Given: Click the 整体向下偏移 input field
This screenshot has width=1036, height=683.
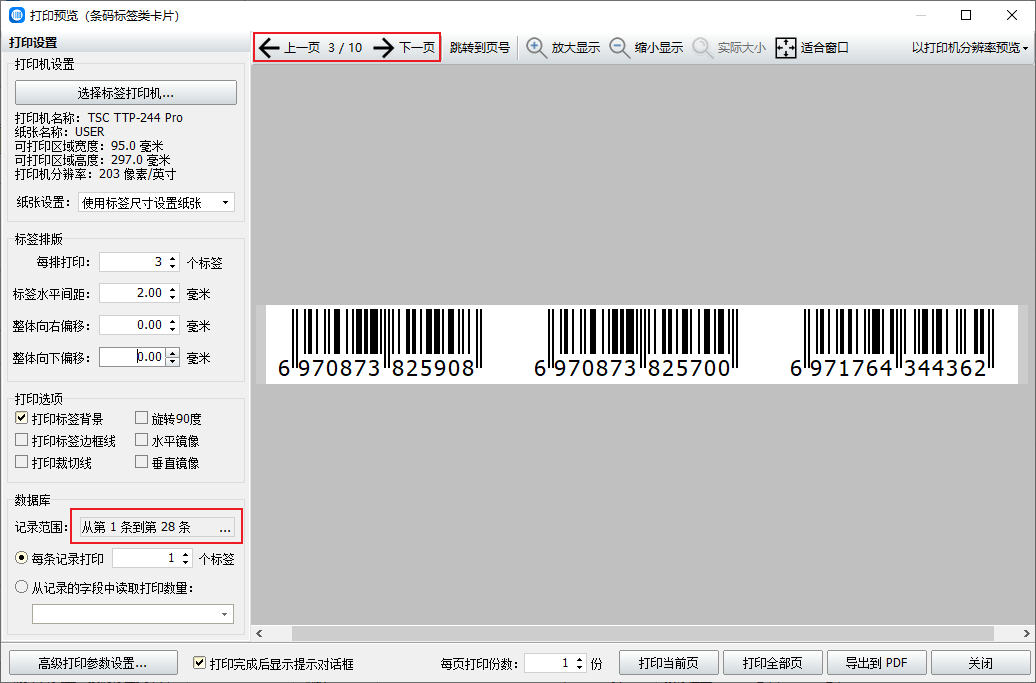Looking at the screenshot, I should click(x=133, y=357).
